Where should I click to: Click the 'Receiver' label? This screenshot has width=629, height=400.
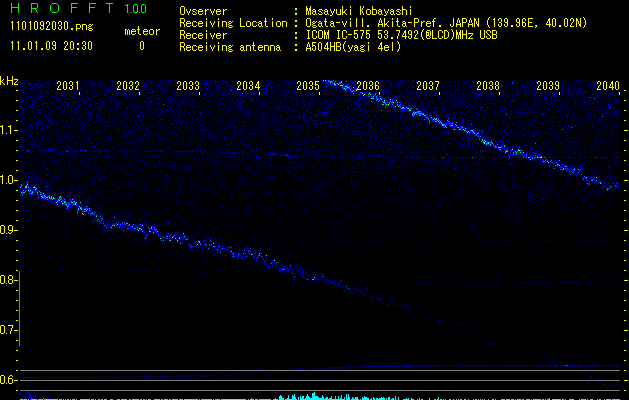coord(203,35)
